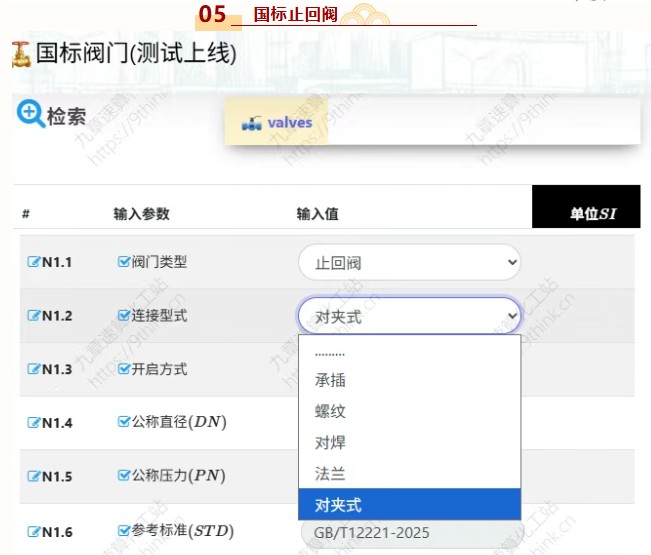Select 法兰 option in the list

(x=330, y=473)
